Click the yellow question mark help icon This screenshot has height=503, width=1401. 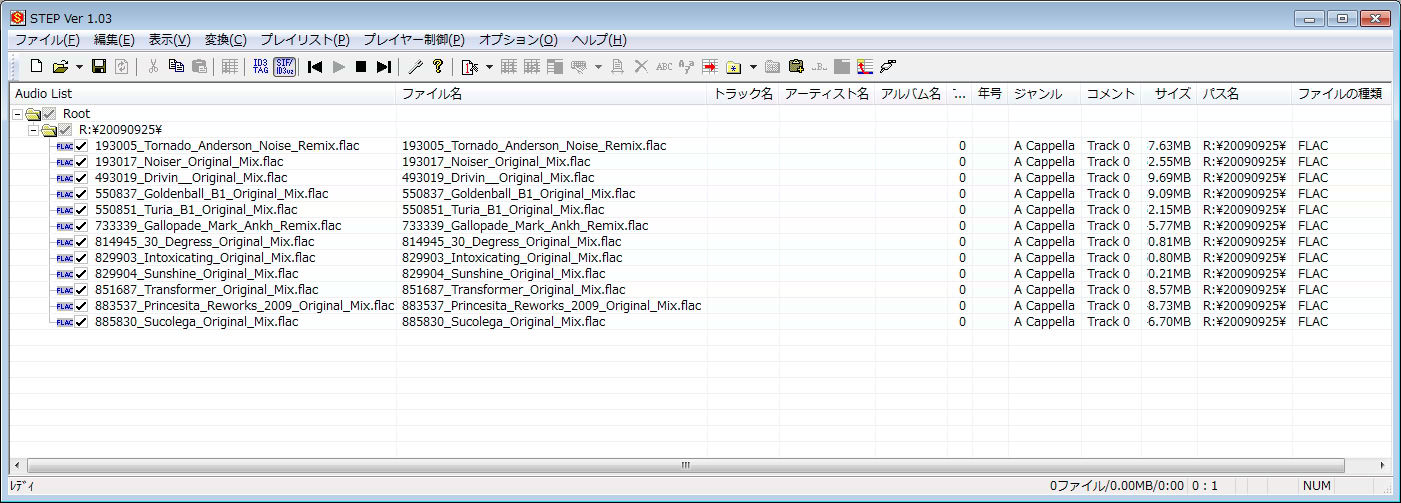click(438, 67)
